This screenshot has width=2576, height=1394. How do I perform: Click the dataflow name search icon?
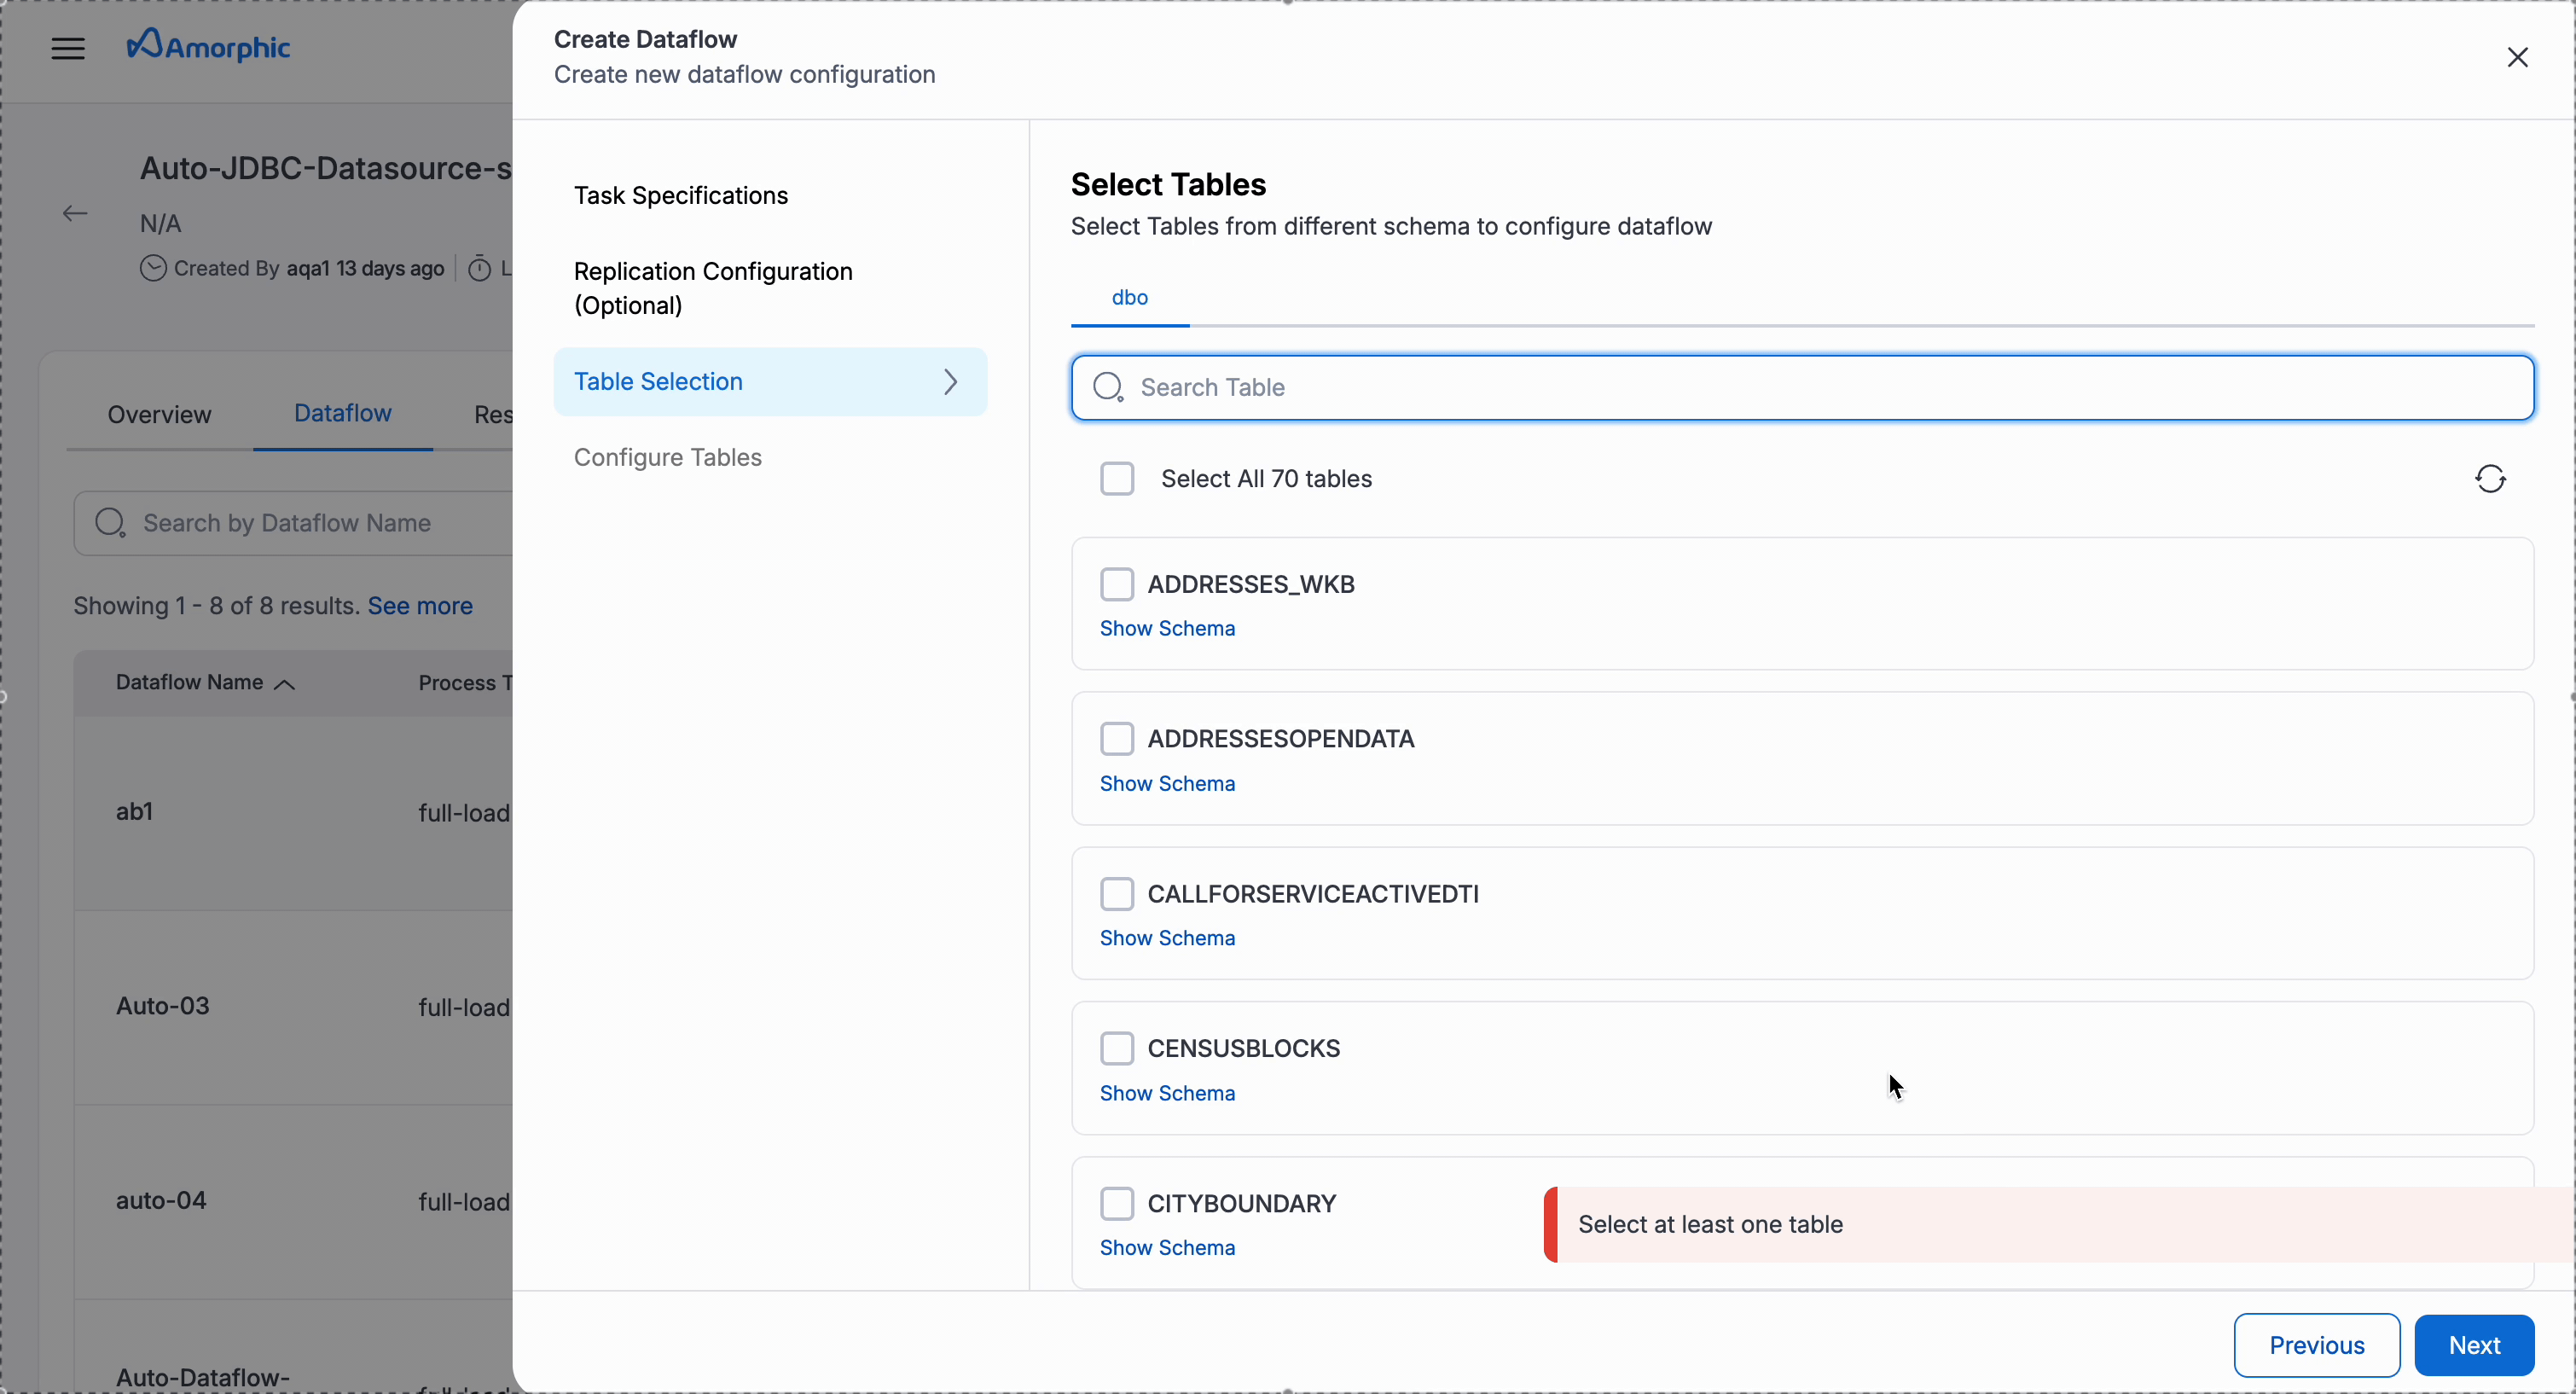(x=110, y=522)
